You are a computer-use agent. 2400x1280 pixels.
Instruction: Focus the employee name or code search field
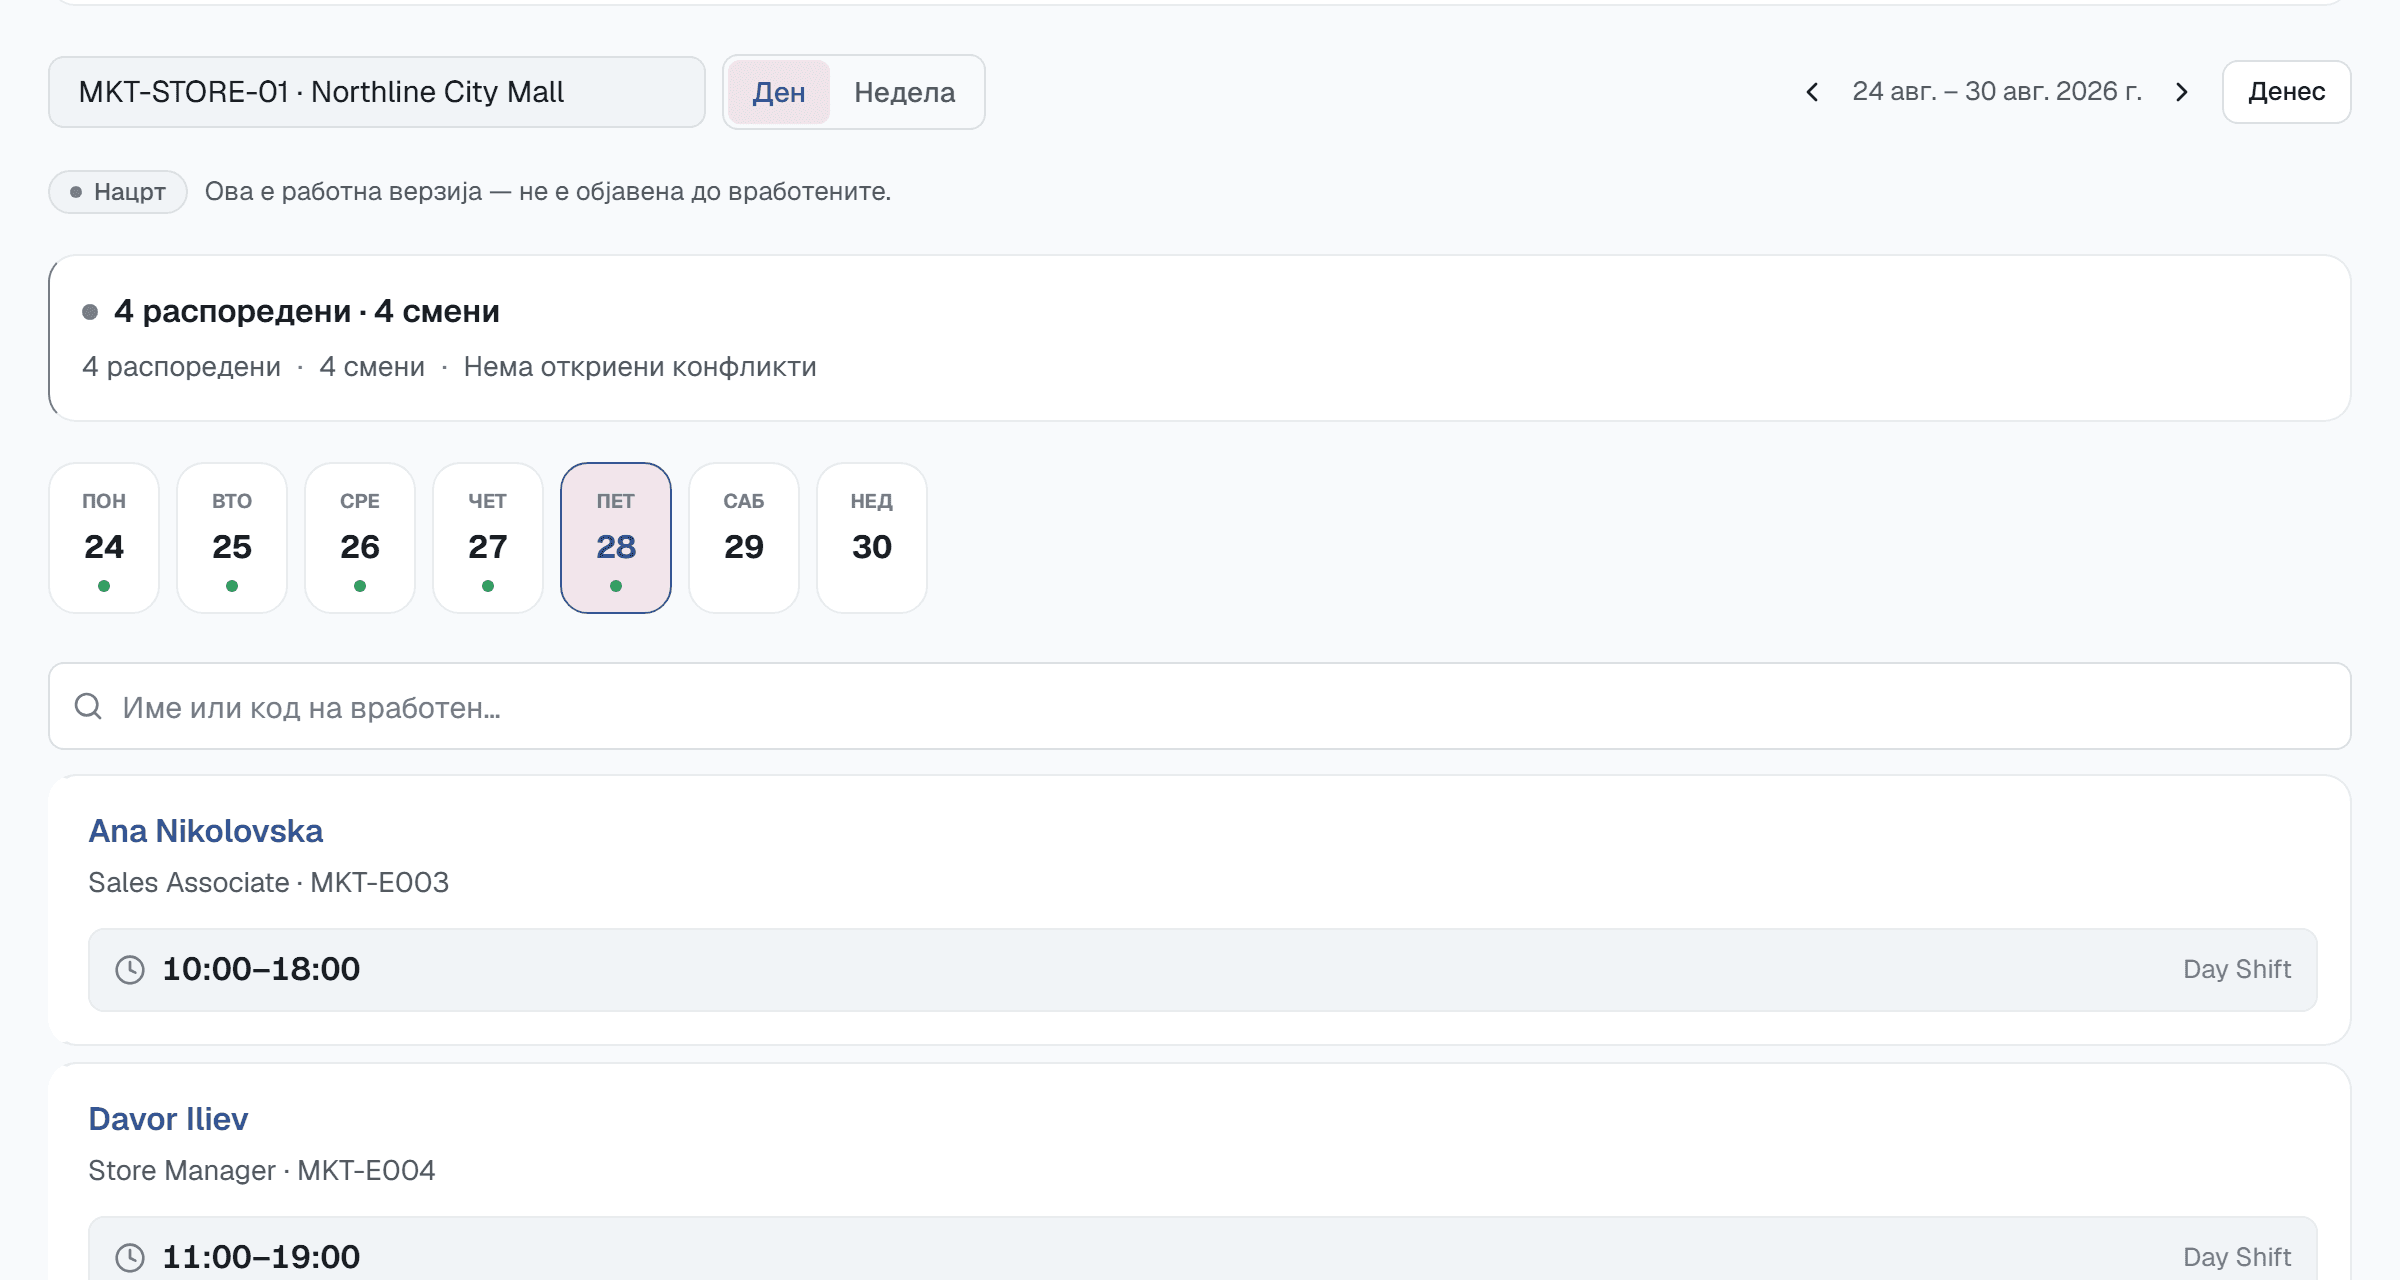1200,706
